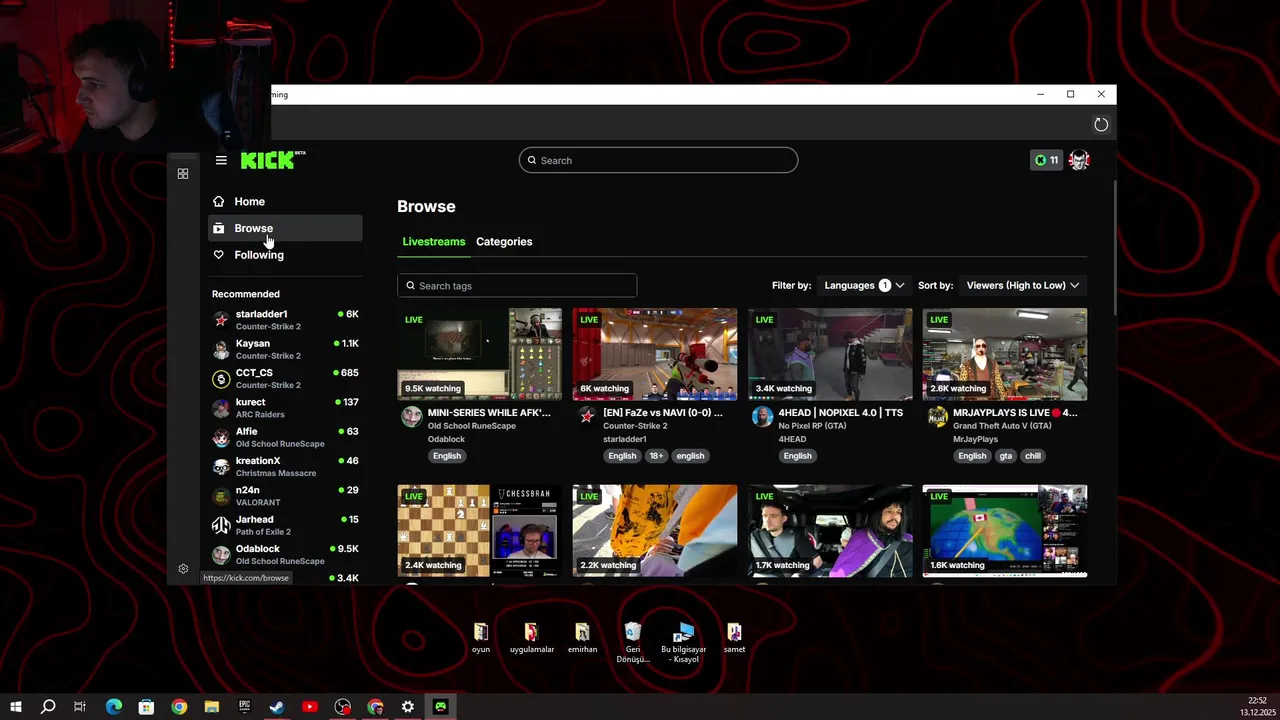Open the Kick points badge showing 11
The image size is (1280, 720).
[1046, 160]
